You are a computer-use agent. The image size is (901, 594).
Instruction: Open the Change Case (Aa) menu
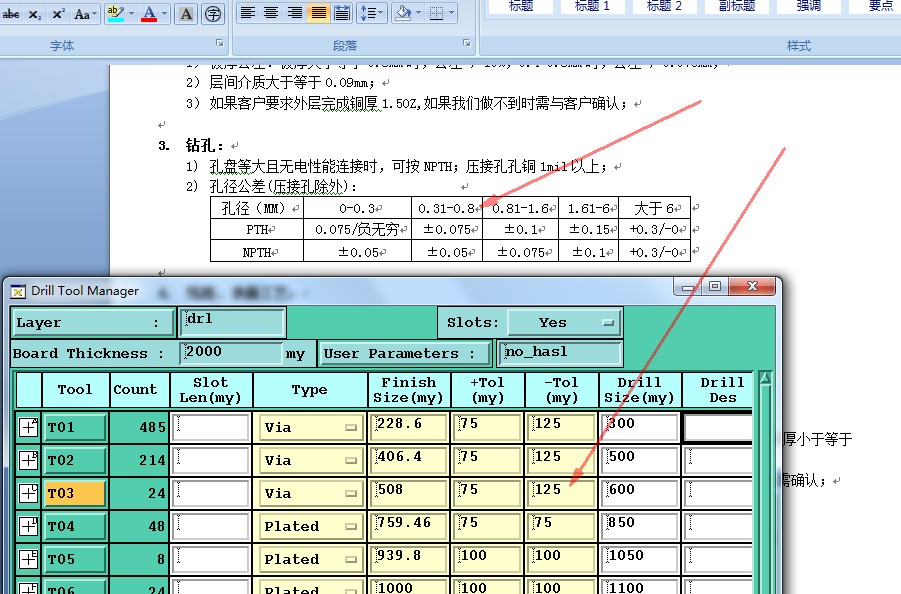click(86, 14)
